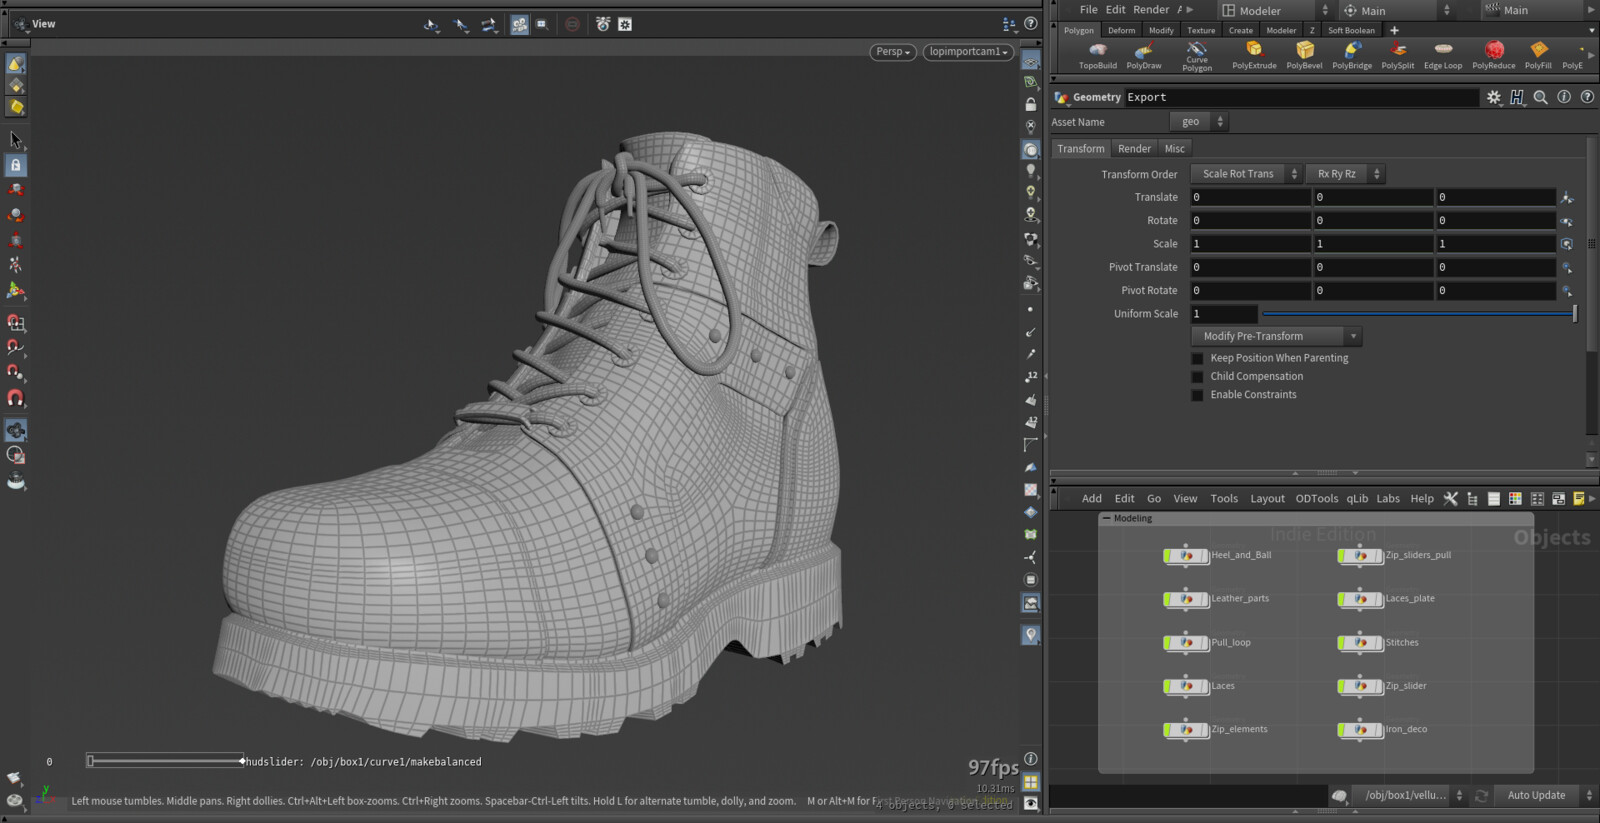The image size is (1600, 823).
Task: Select the Edge Loop tool
Action: click(1443, 55)
